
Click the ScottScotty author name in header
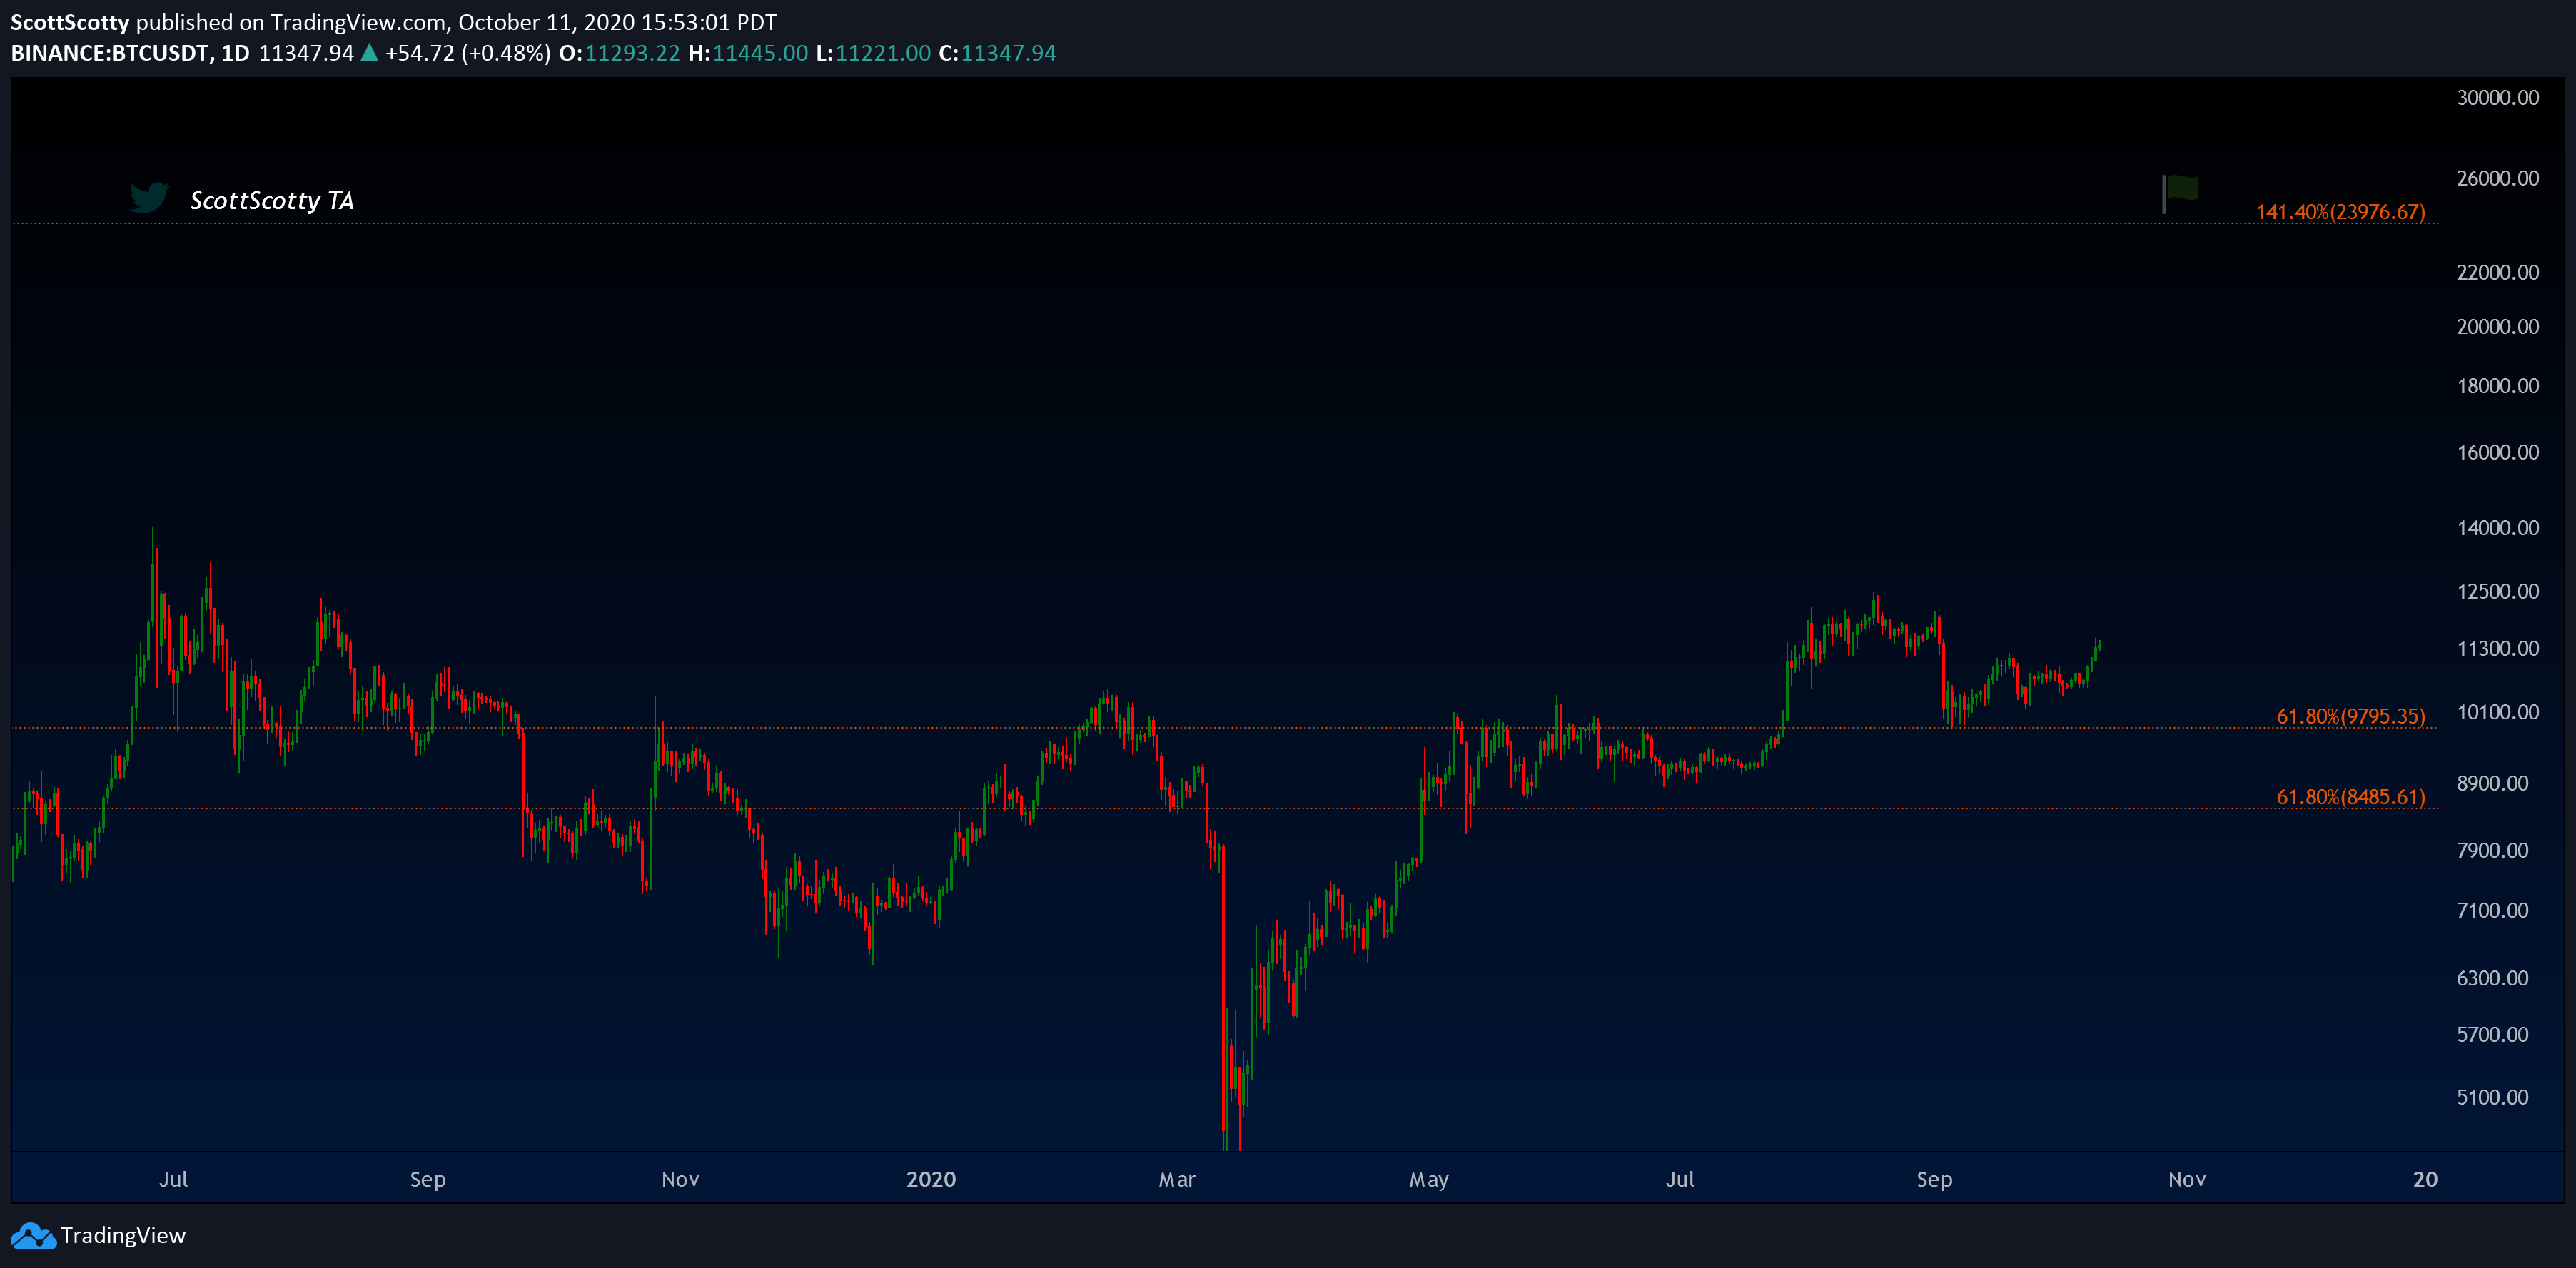(x=70, y=22)
